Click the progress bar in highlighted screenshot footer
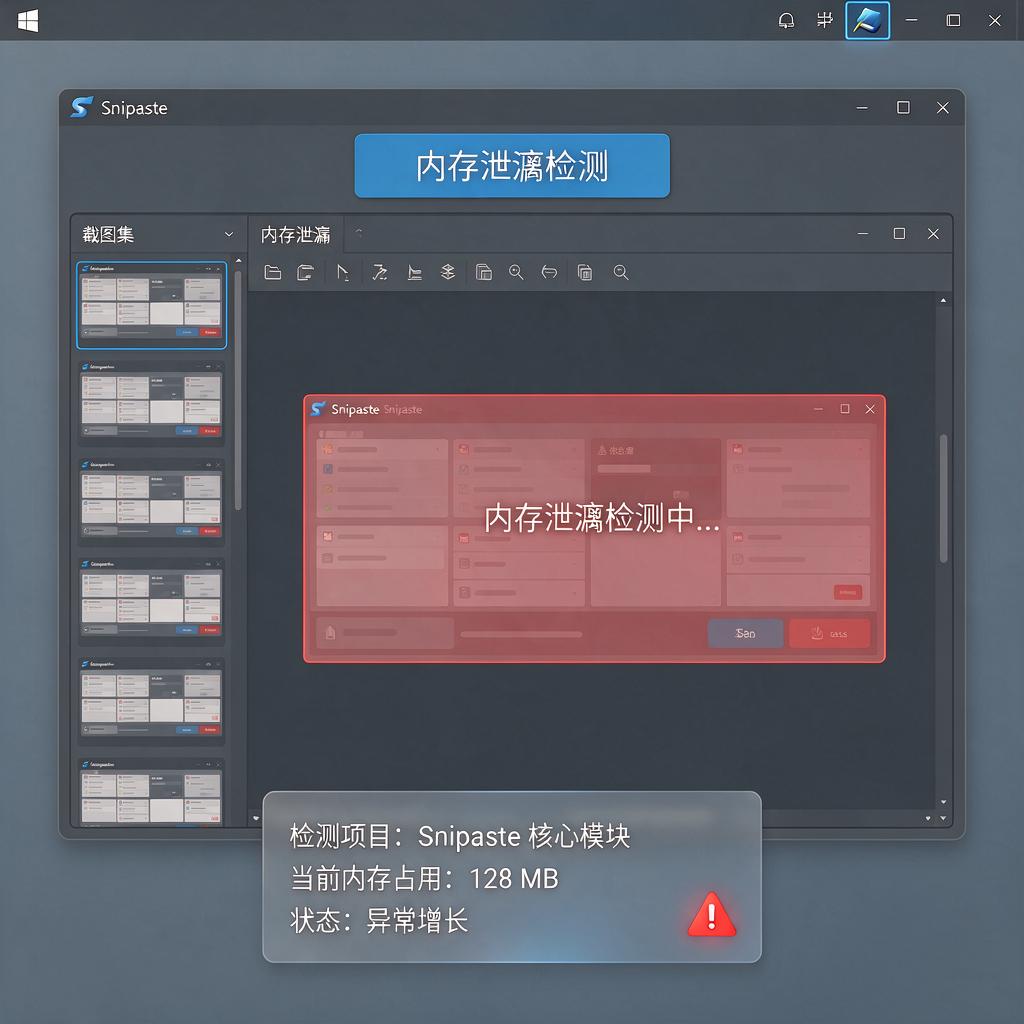 [x=520, y=634]
